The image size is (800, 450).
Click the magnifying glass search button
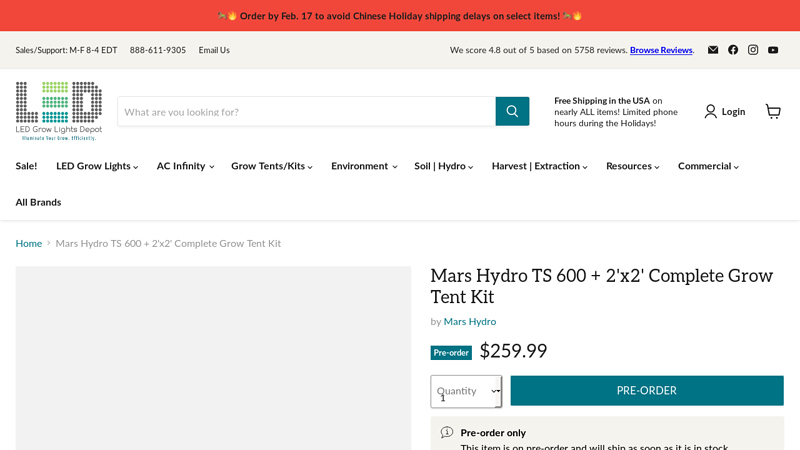coord(512,111)
